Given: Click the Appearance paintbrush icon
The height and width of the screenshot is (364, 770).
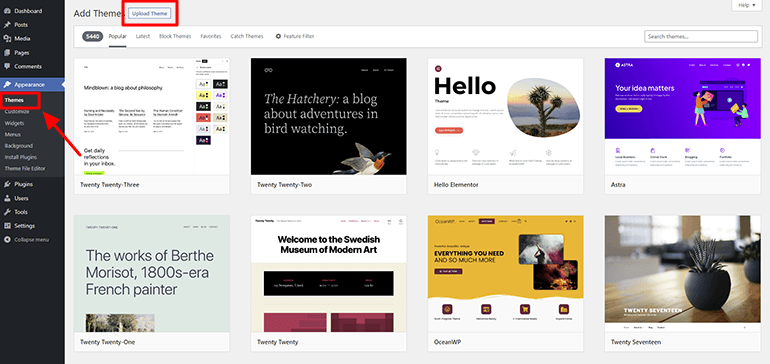Looking at the screenshot, I should (x=7, y=84).
